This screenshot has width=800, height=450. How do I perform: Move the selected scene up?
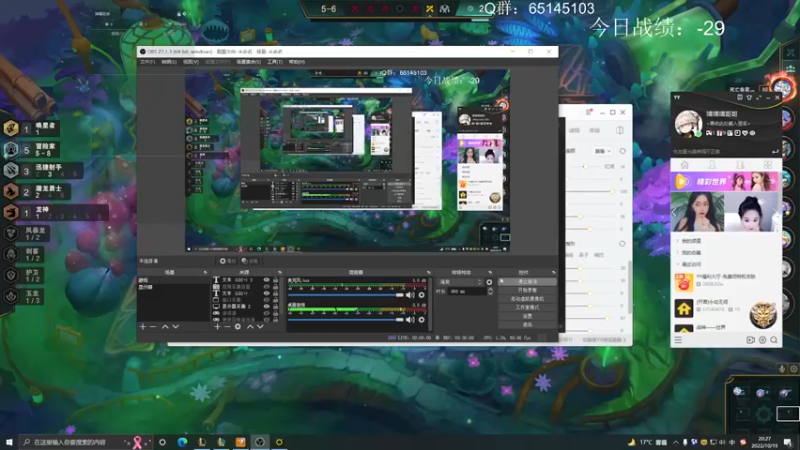(x=165, y=327)
